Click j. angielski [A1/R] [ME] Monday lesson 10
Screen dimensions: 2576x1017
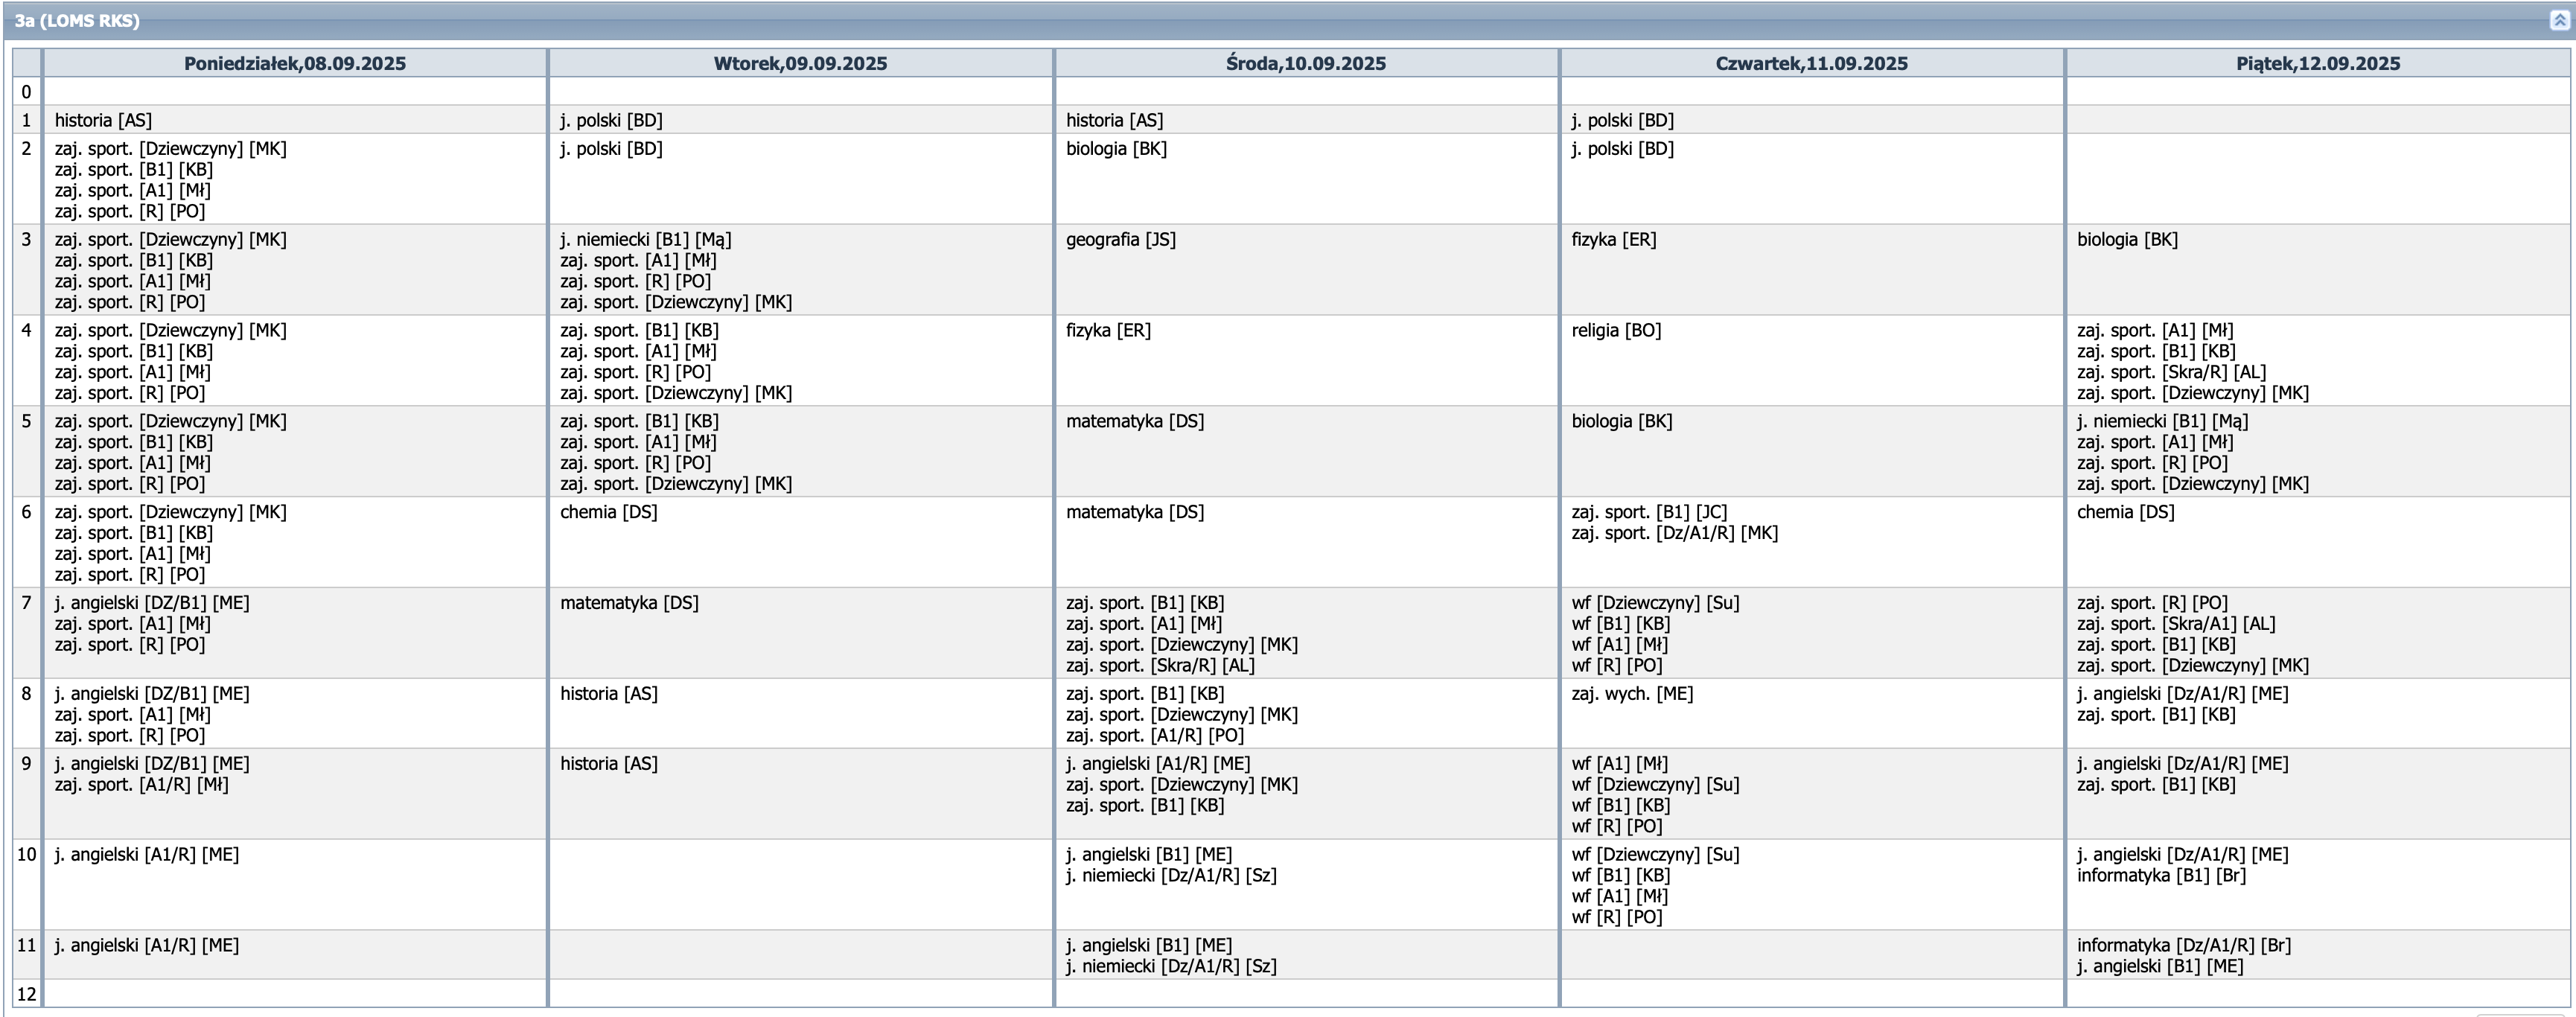coord(146,854)
